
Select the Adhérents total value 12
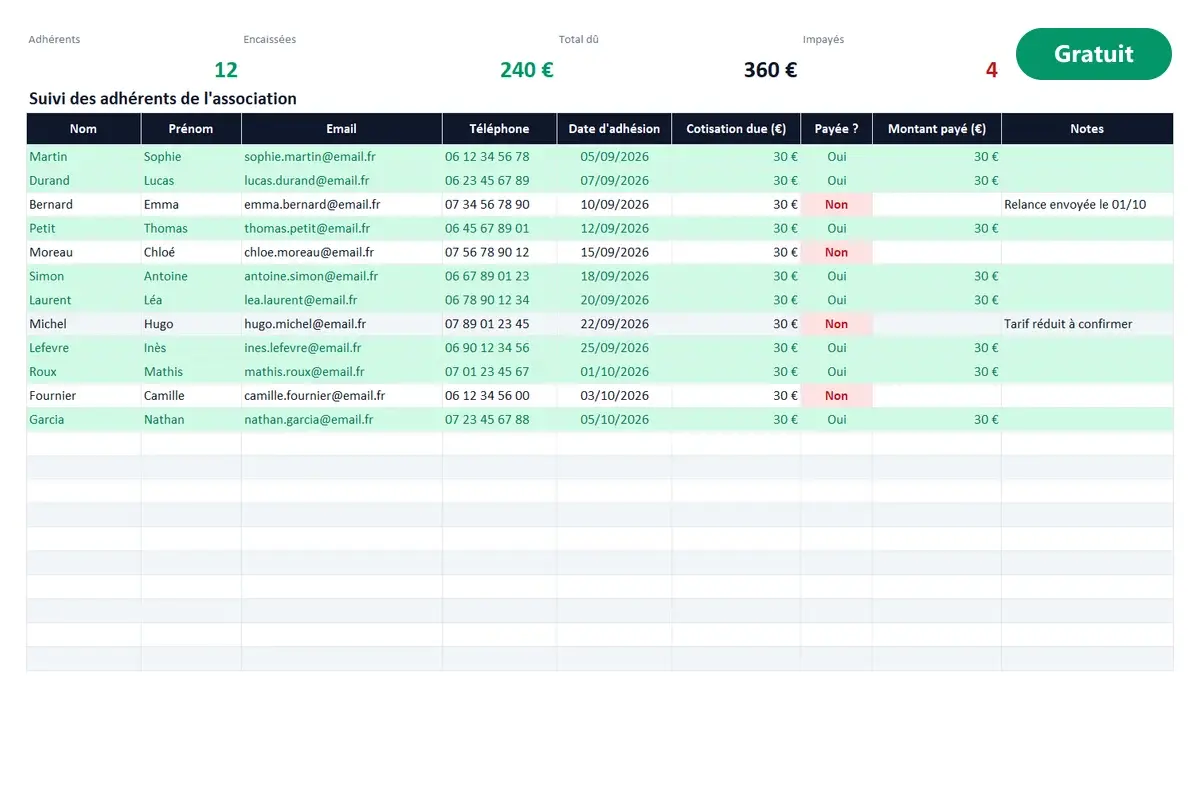(226, 70)
